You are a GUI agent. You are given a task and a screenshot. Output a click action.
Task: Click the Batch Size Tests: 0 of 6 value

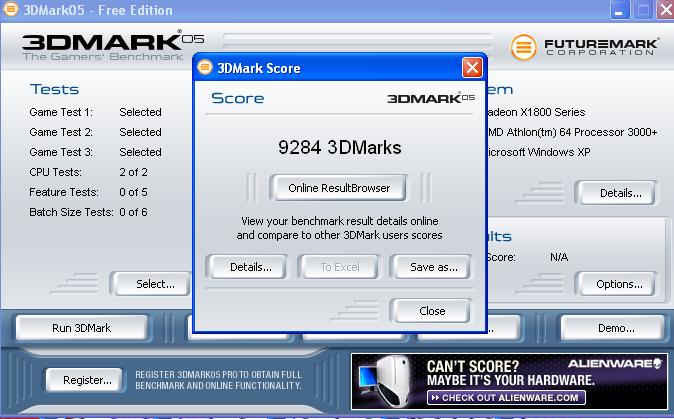point(133,212)
